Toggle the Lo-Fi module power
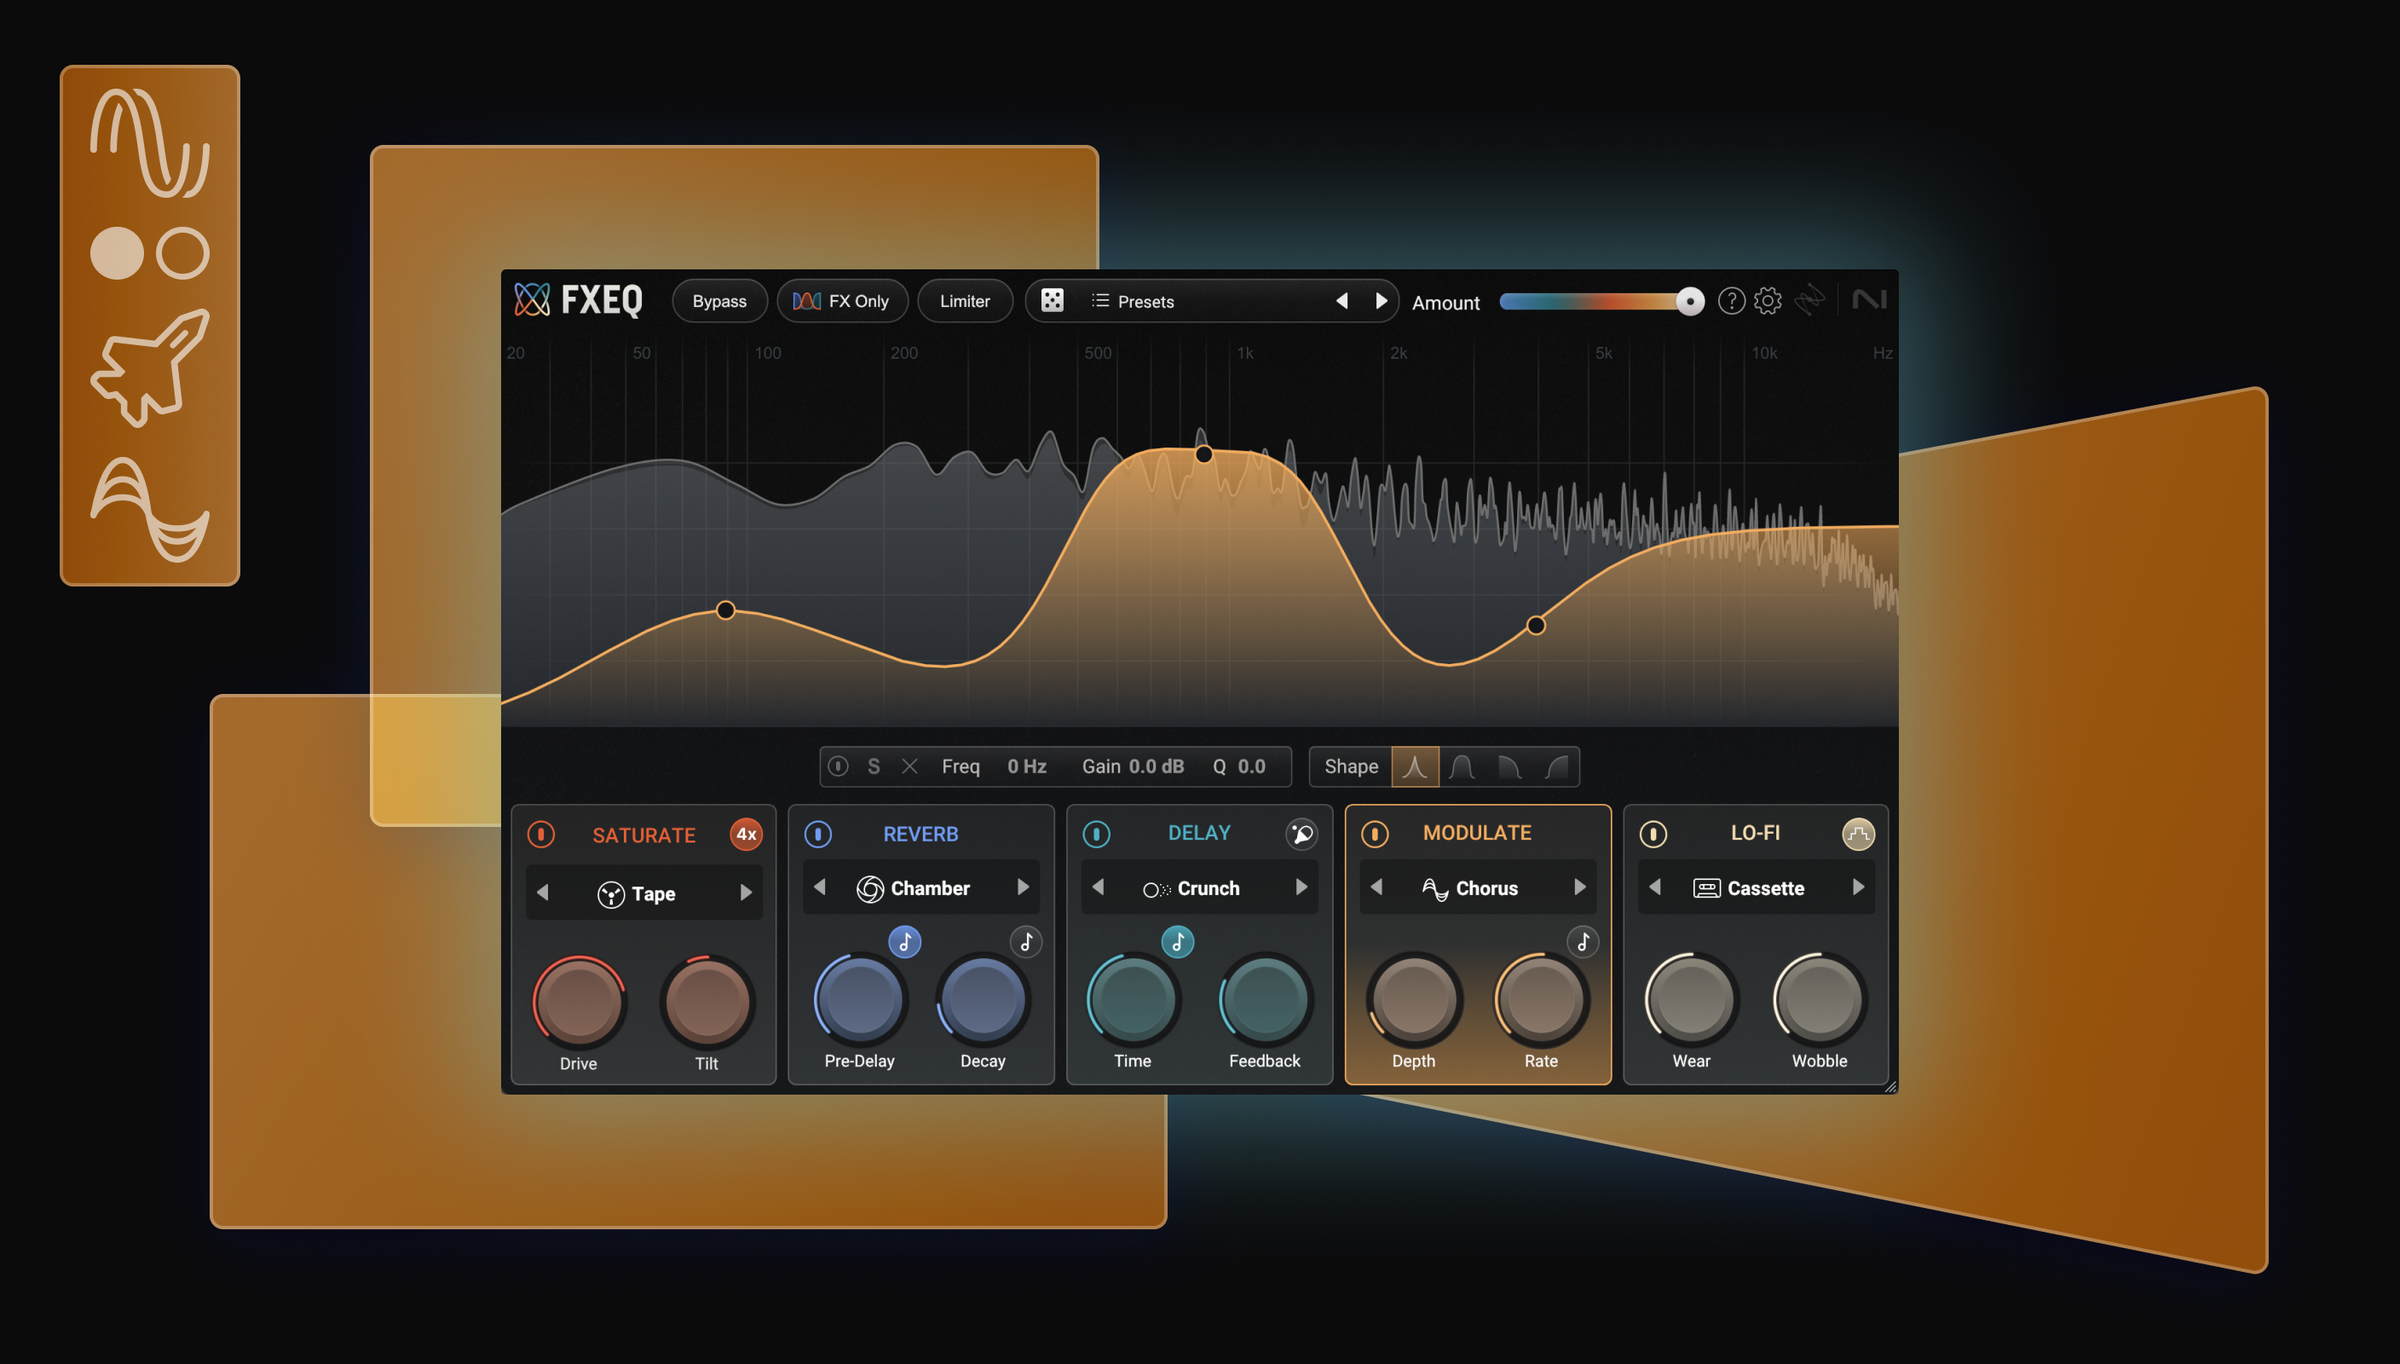This screenshot has width=2400, height=1364. click(x=1653, y=834)
